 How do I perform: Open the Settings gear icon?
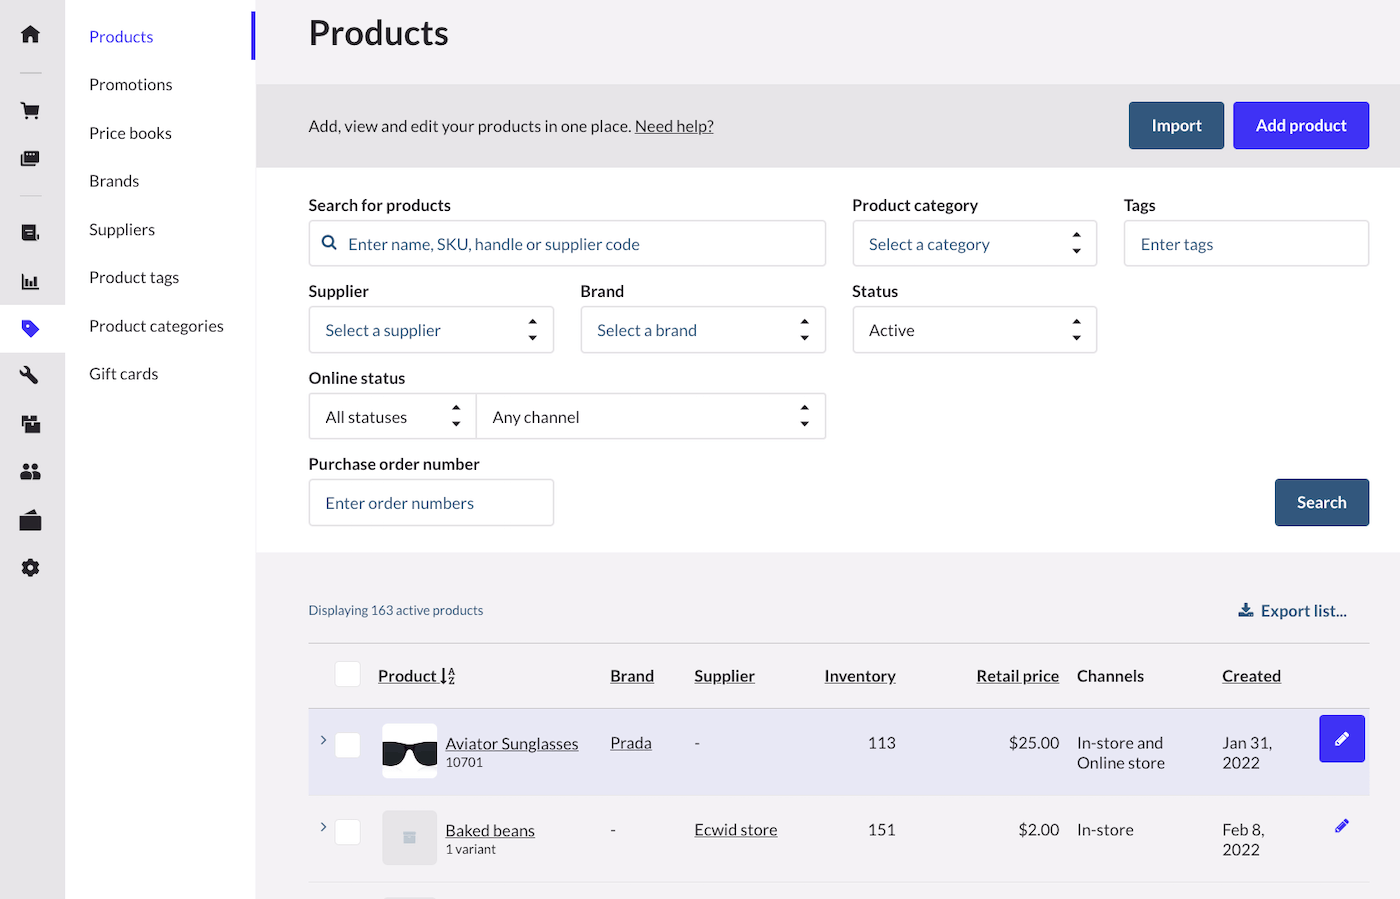click(x=30, y=567)
